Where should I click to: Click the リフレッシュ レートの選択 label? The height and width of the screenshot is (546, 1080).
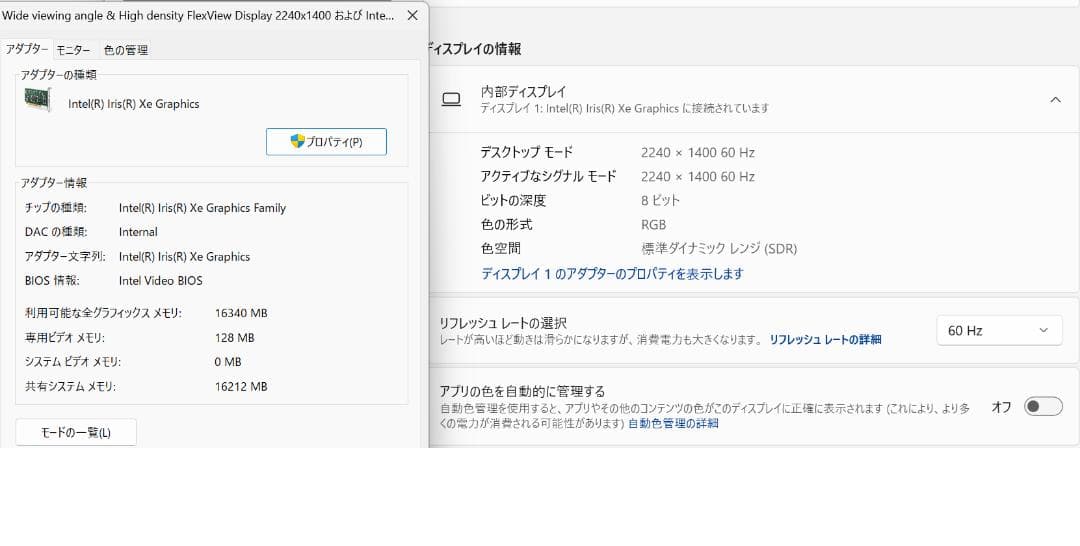click(x=503, y=323)
